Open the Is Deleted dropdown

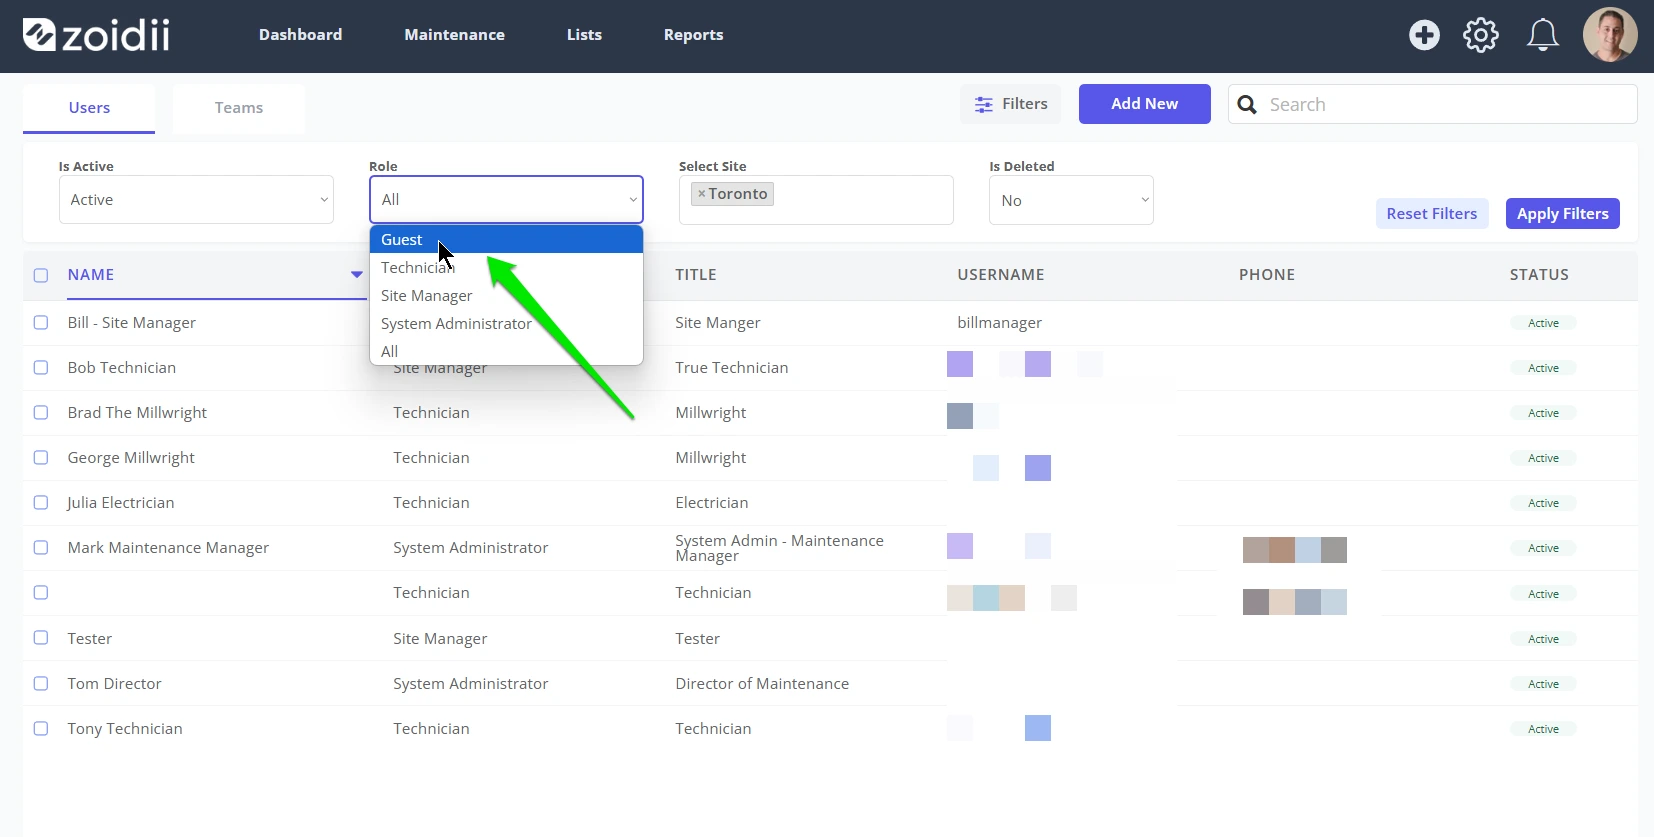pyautogui.click(x=1071, y=200)
